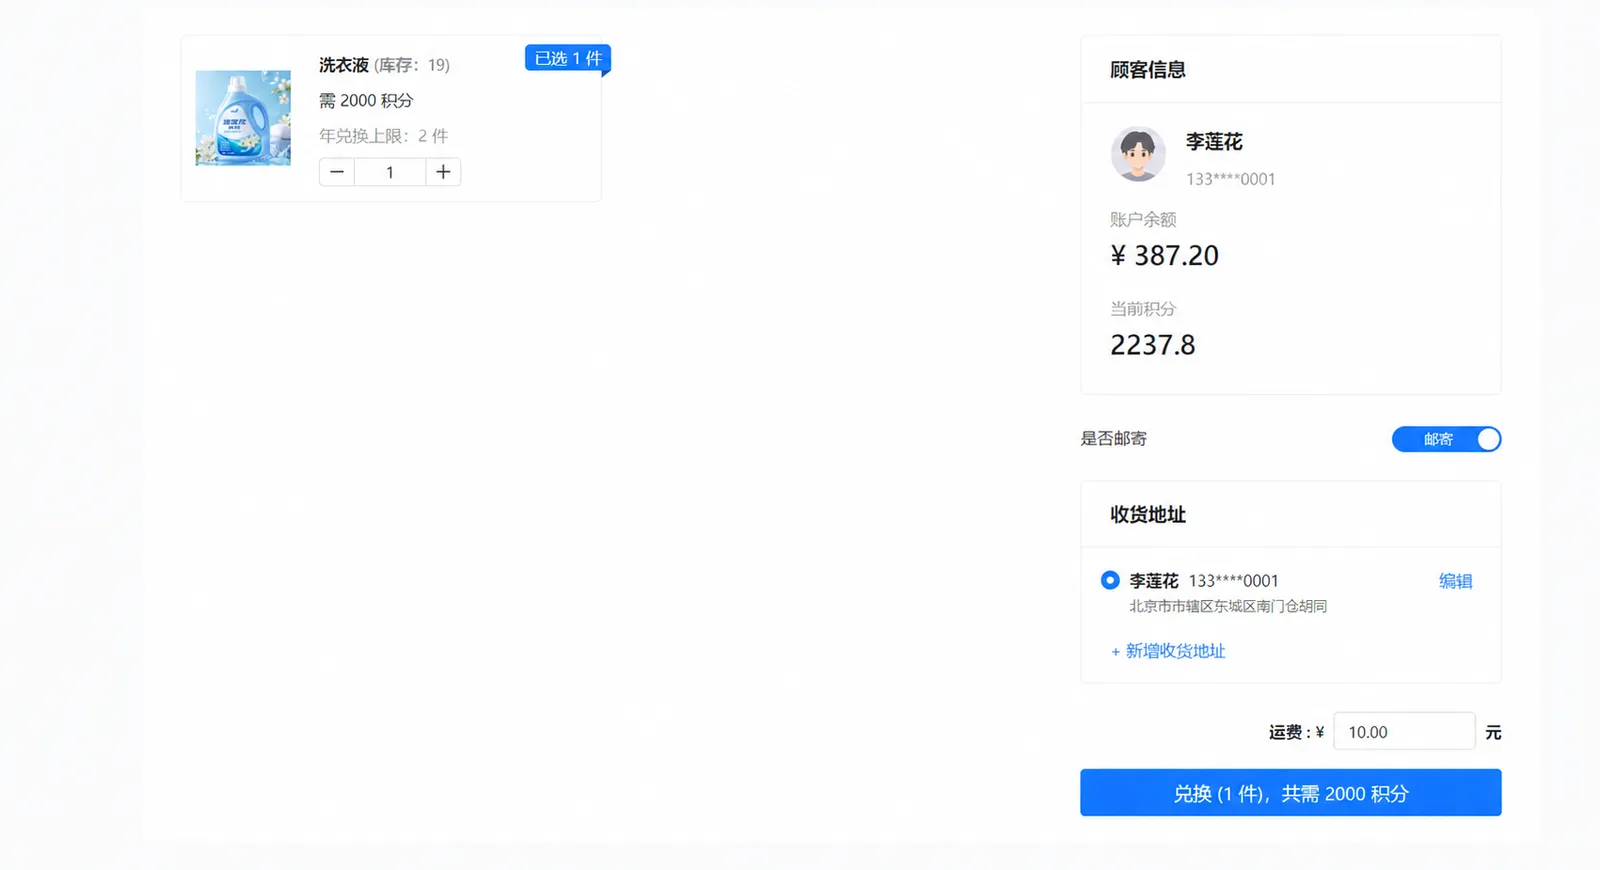Increase laundry detergent quantity with plus button
The height and width of the screenshot is (870, 1600).
click(443, 172)
